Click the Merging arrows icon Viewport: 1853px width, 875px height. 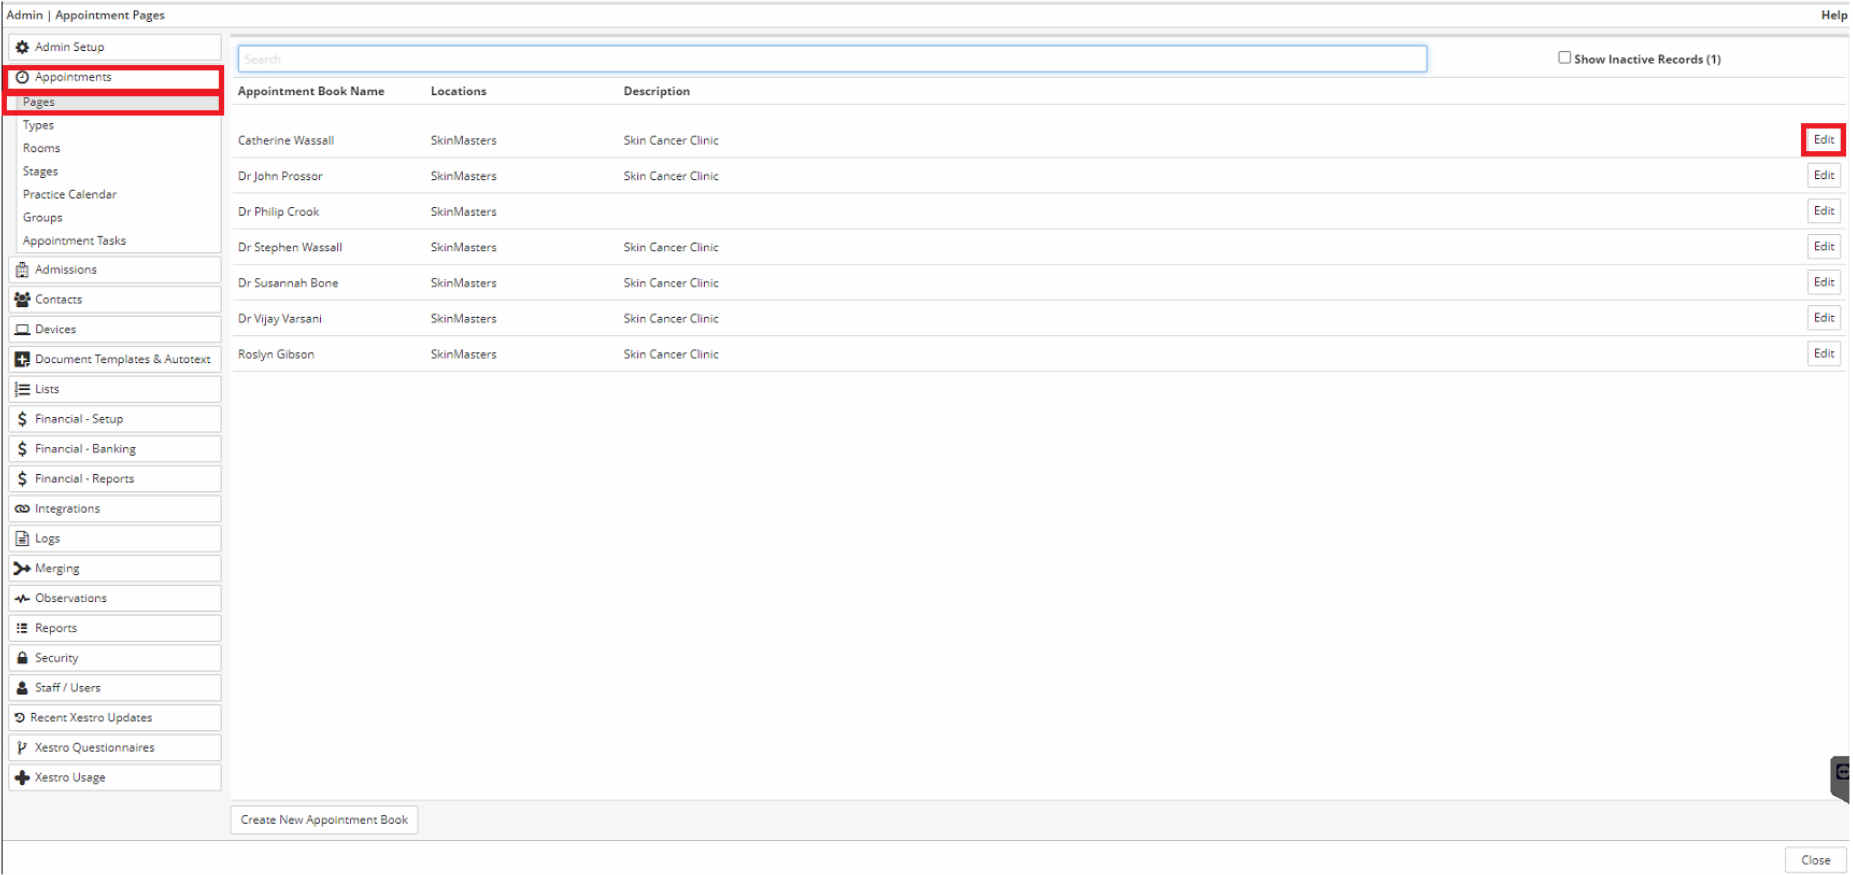tap(22, 569)
